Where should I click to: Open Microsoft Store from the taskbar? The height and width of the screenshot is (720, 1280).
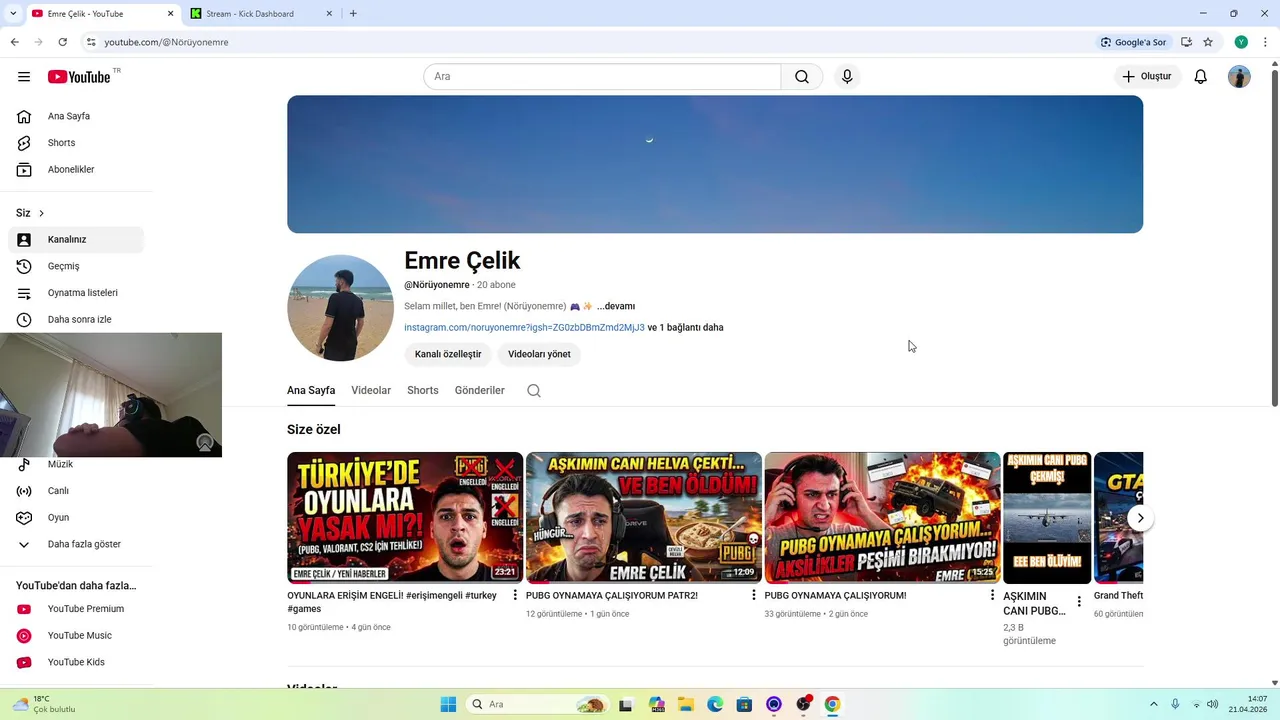744,704
